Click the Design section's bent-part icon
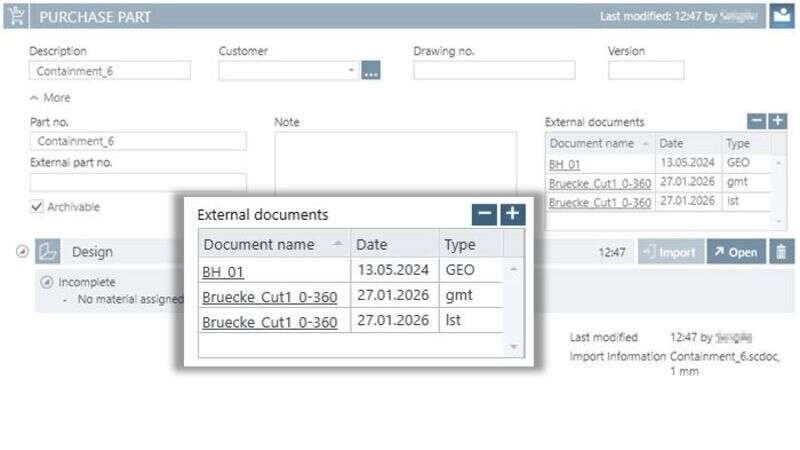The height and width of the screenshot is (450, 800). 49,252
